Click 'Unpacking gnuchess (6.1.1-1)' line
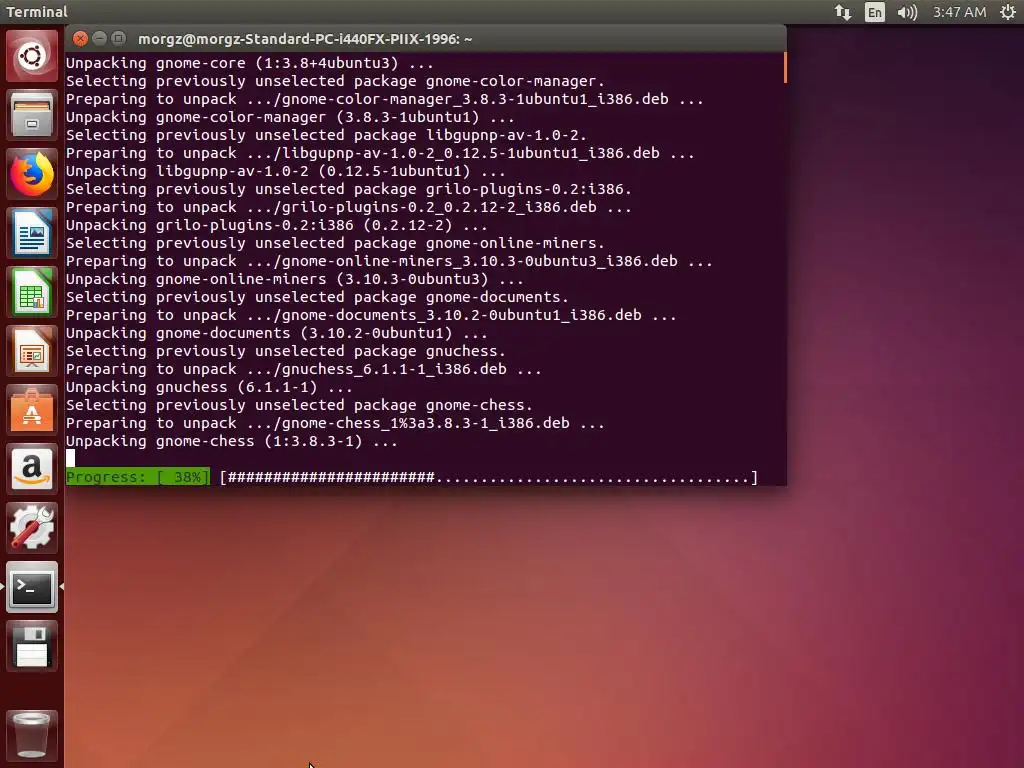The width and height of the screenshot is (1024, 768). point(209,387)
